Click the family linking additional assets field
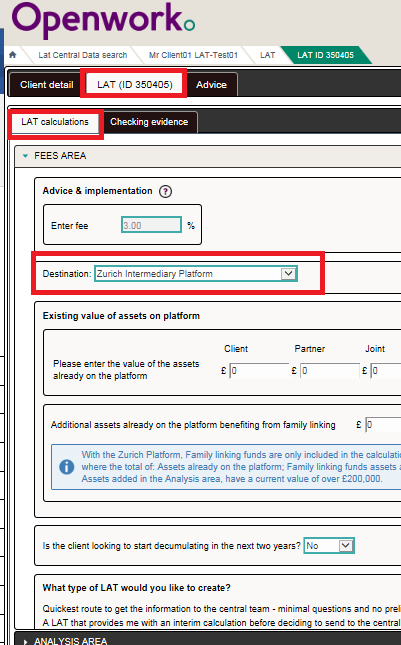Screen dimensions: 401x645 383,425
